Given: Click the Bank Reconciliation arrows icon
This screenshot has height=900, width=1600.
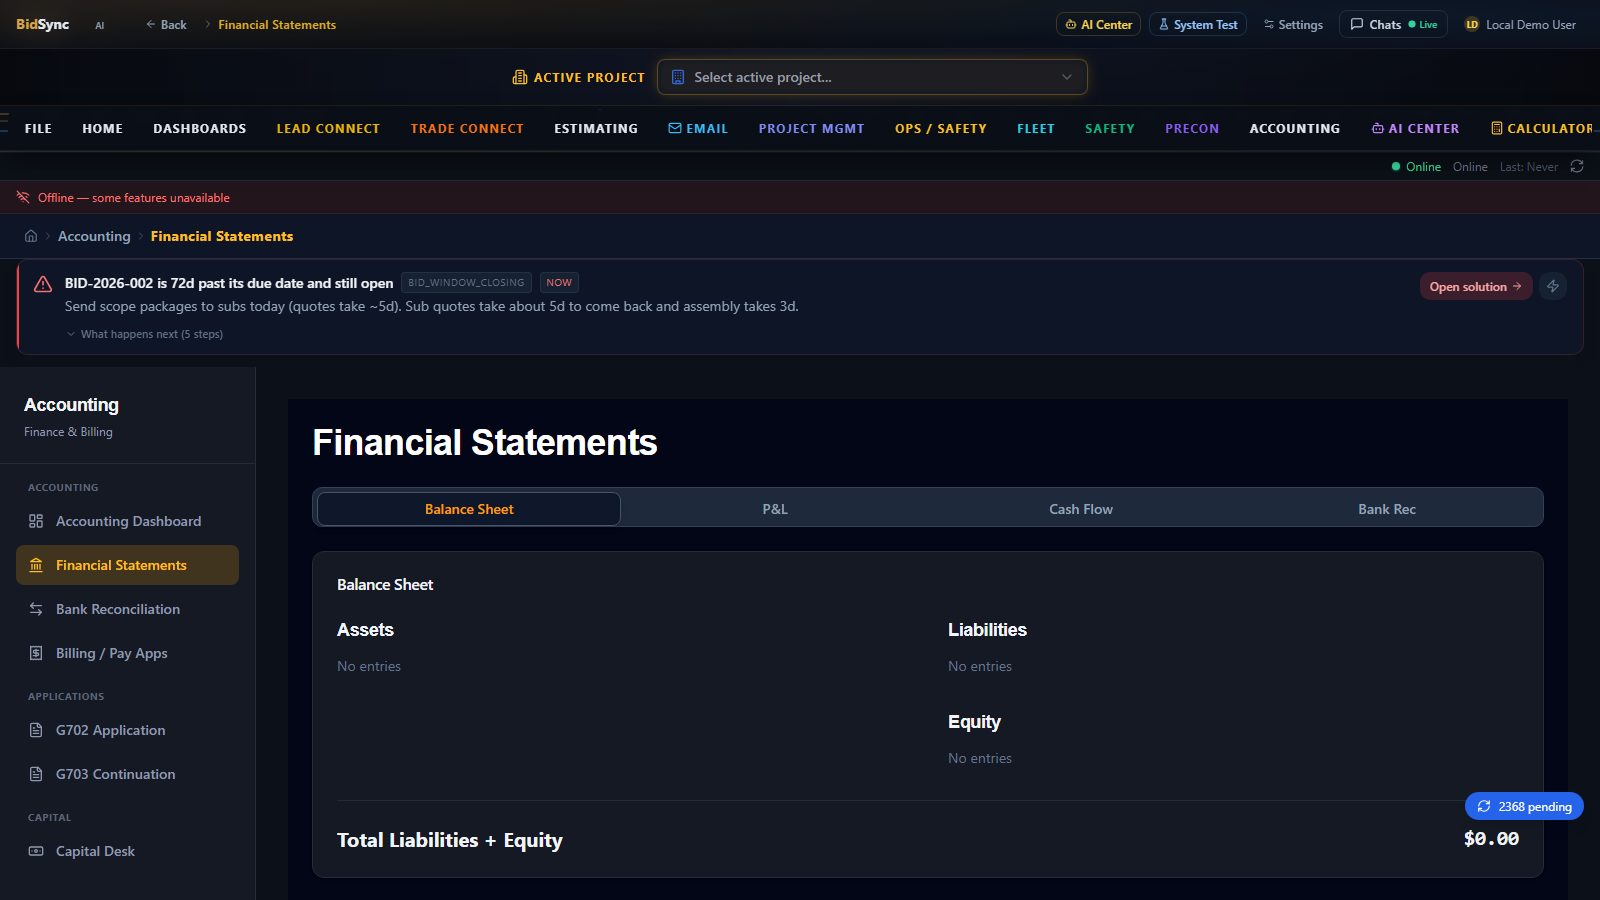Looking at the screenshot, I should pos(36,609).
